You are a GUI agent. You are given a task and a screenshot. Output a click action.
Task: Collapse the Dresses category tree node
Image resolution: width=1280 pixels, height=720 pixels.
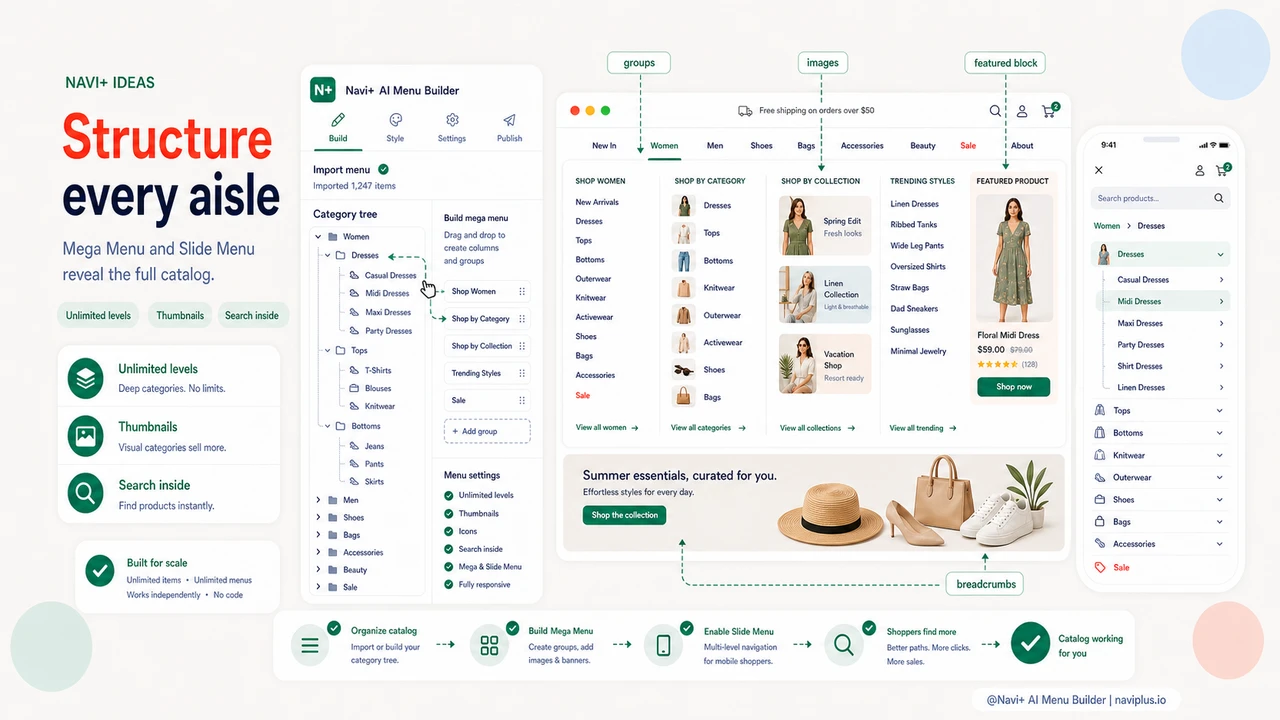[x=327, y=256]
